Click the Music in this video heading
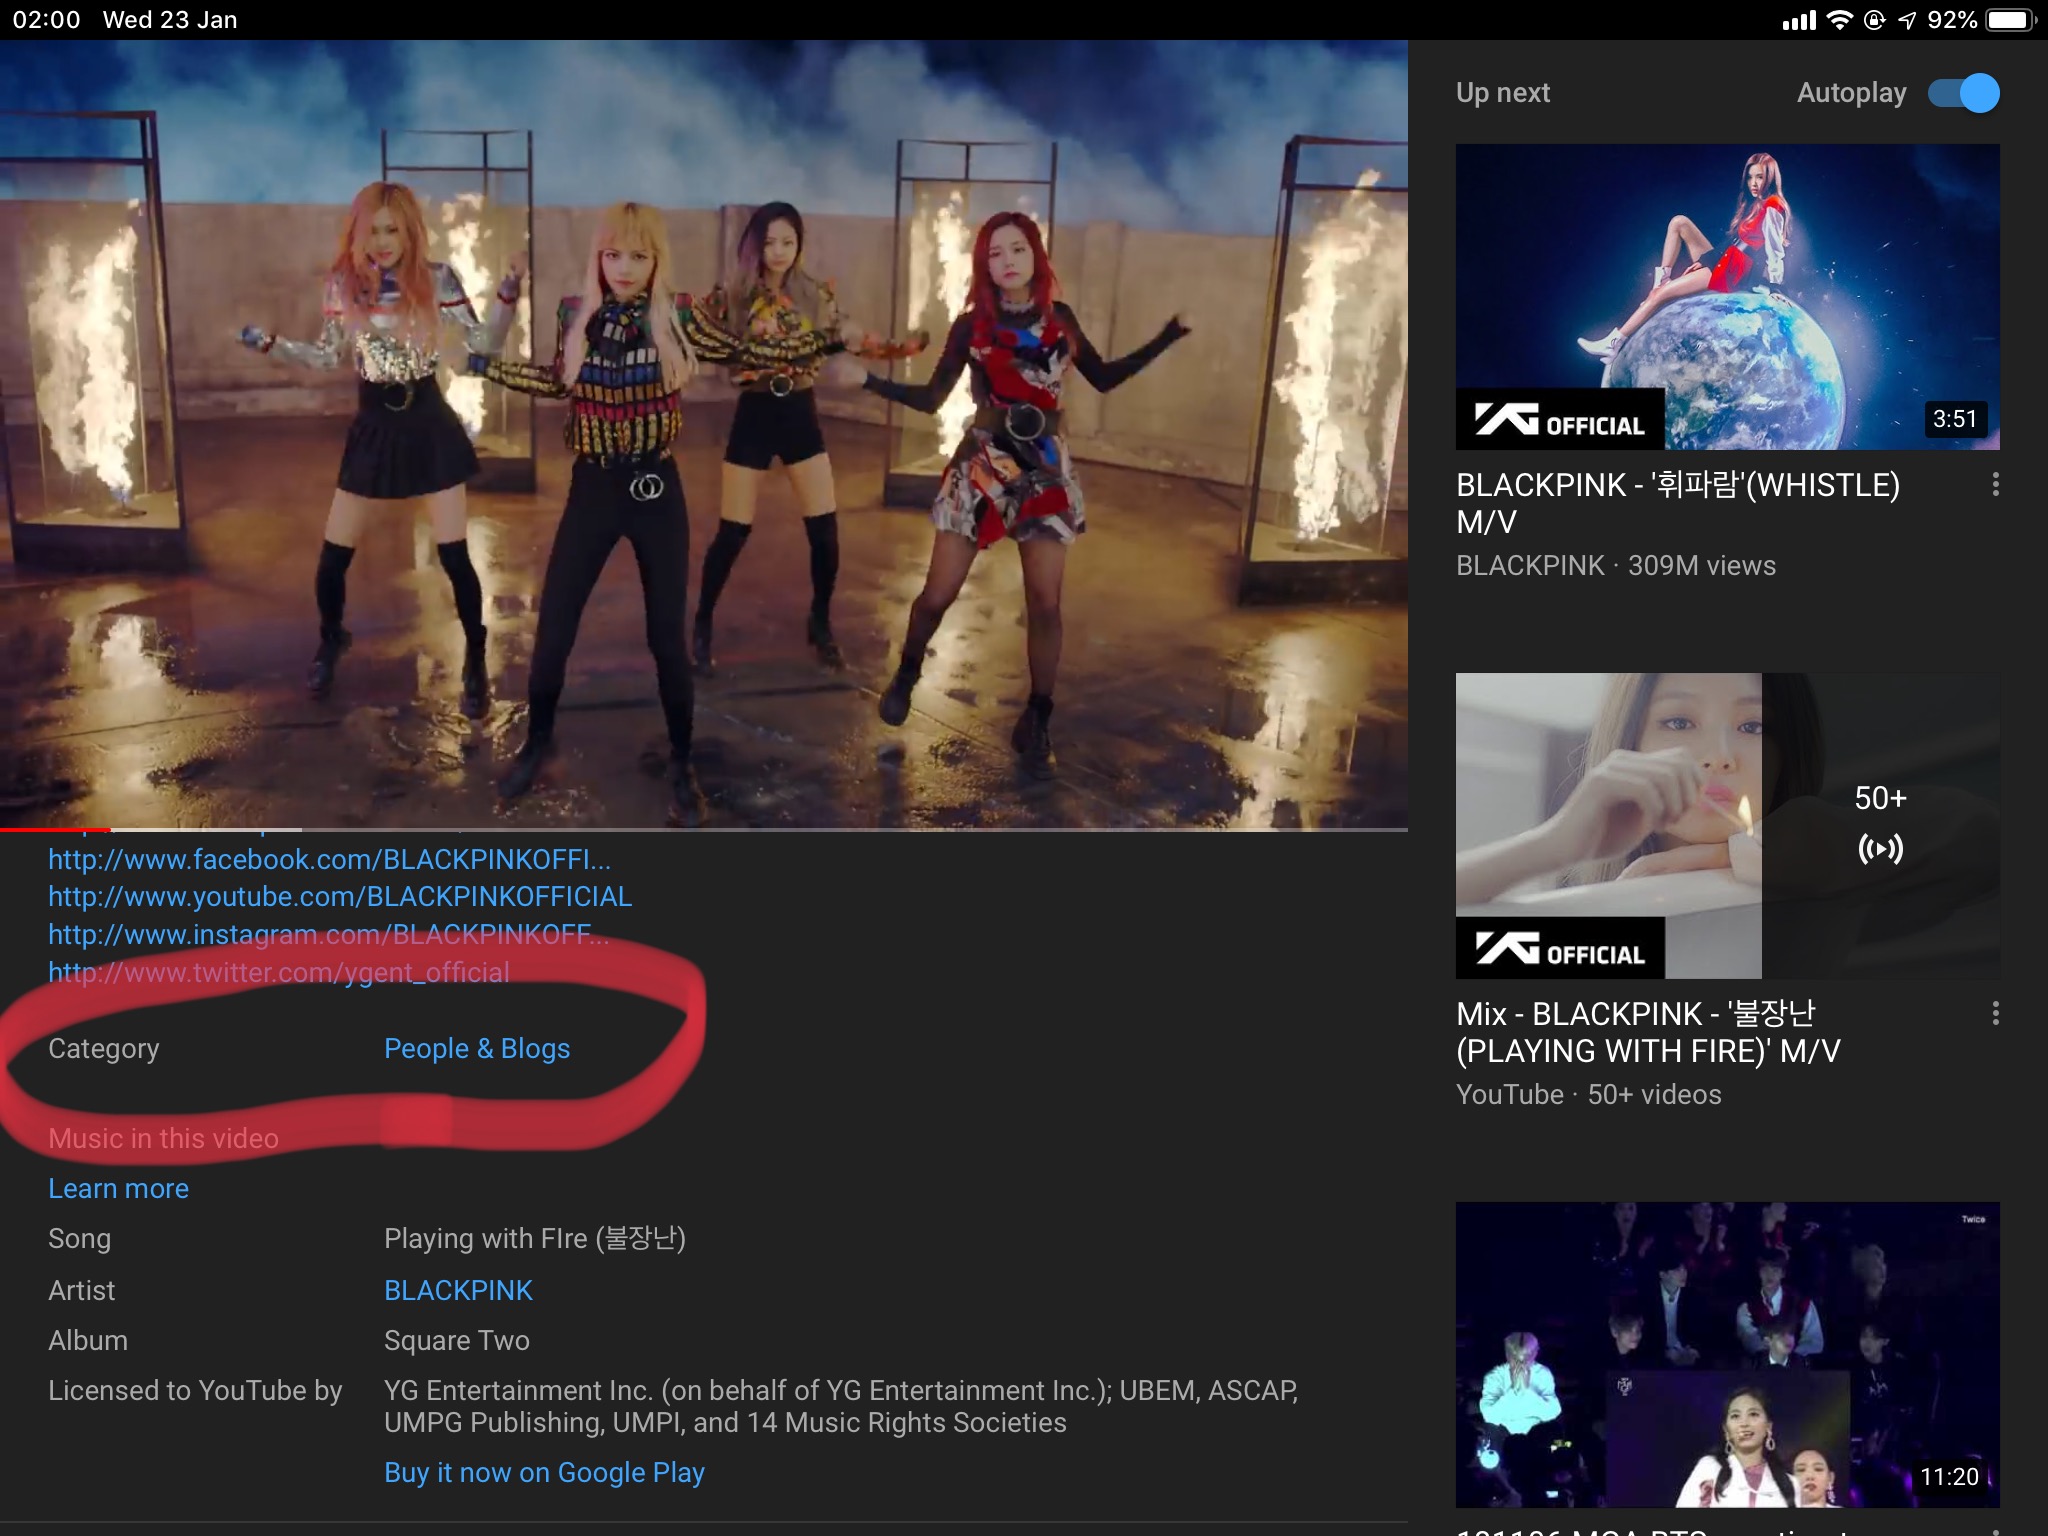 click(163, 1139)
